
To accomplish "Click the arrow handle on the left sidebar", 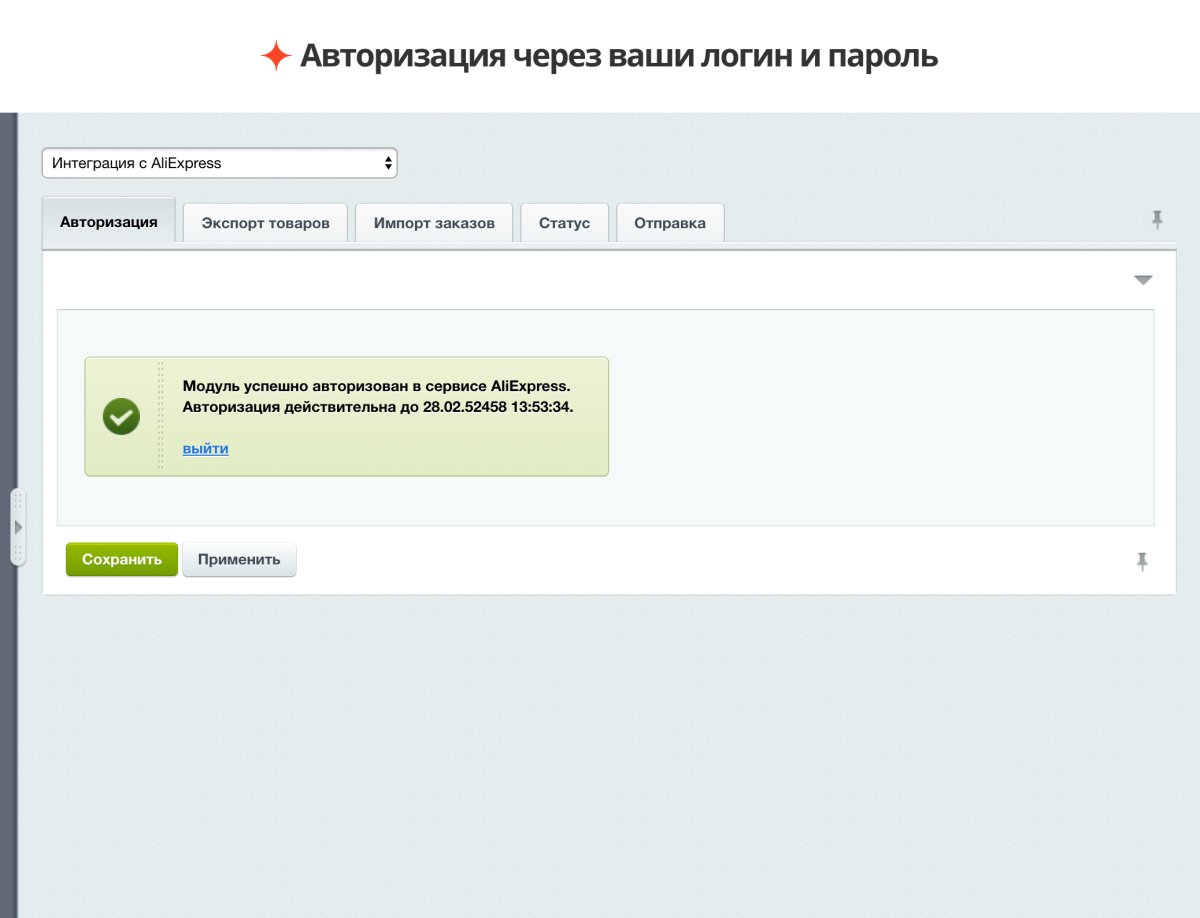I will coord(18,525).
